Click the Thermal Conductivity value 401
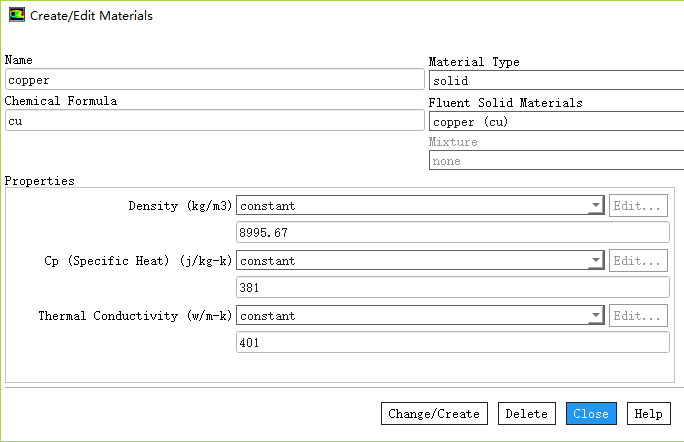This screenshot has height=442, width=684. click(452, 343)
